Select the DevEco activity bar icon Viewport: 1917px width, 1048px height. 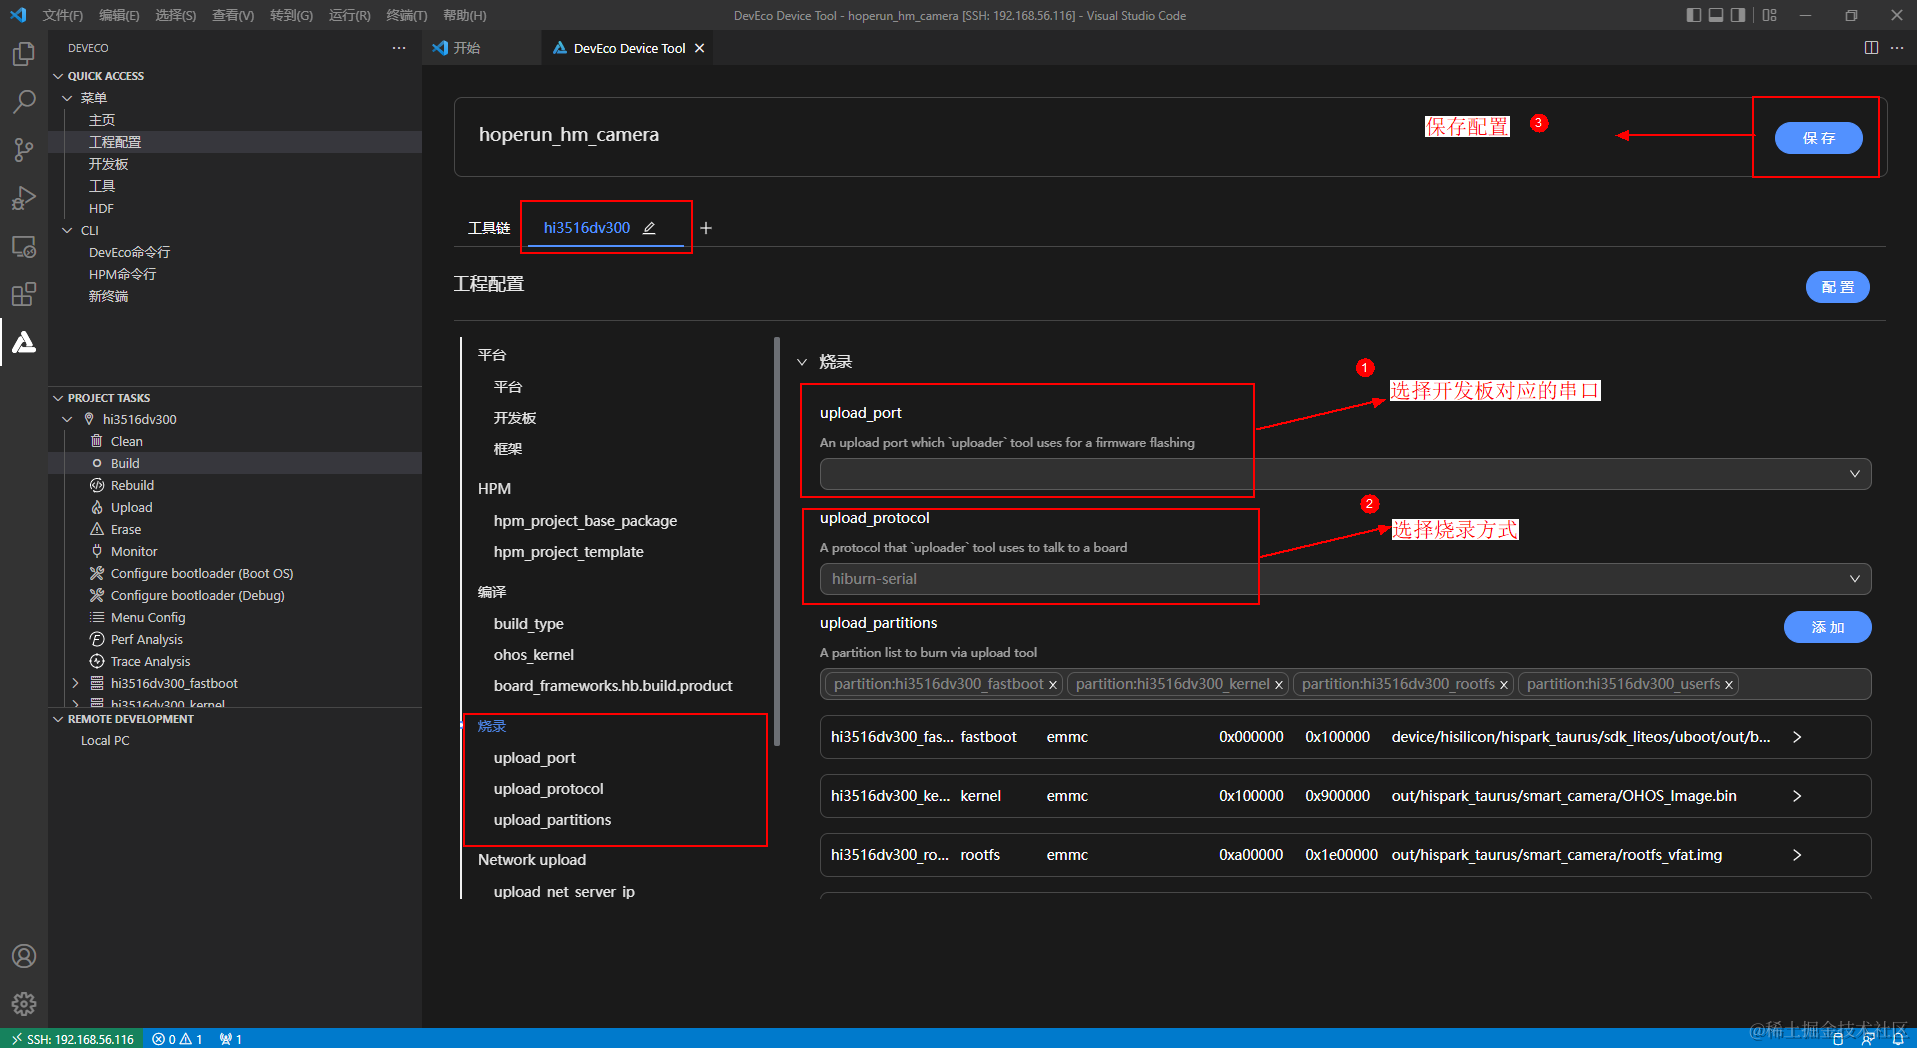23,343
